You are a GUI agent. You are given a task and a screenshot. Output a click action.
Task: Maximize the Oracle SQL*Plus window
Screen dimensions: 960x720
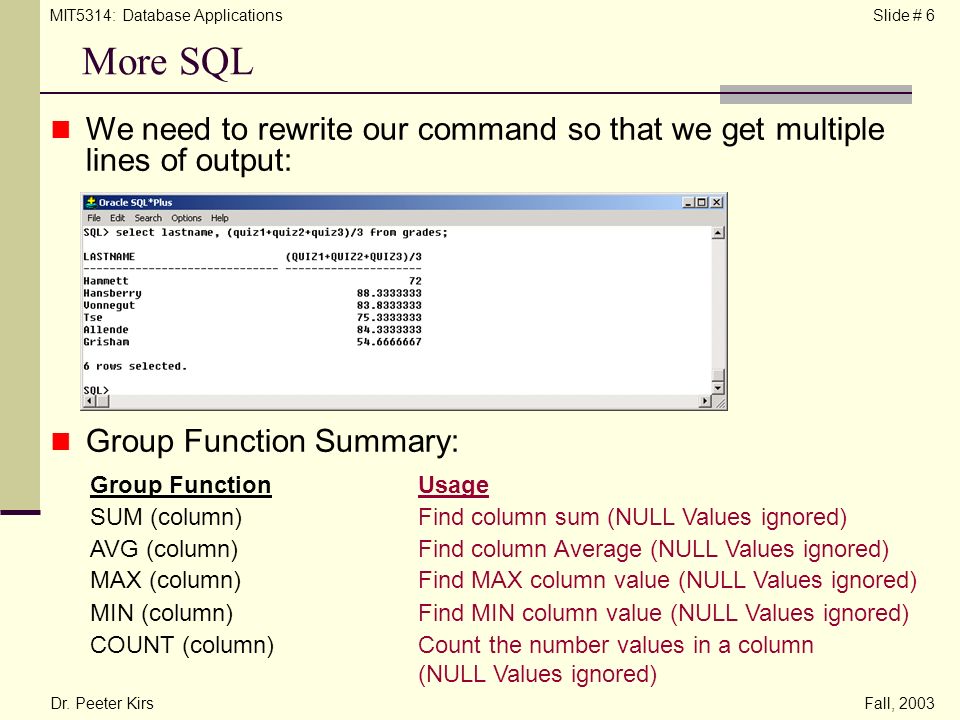(x=701, y=202)
